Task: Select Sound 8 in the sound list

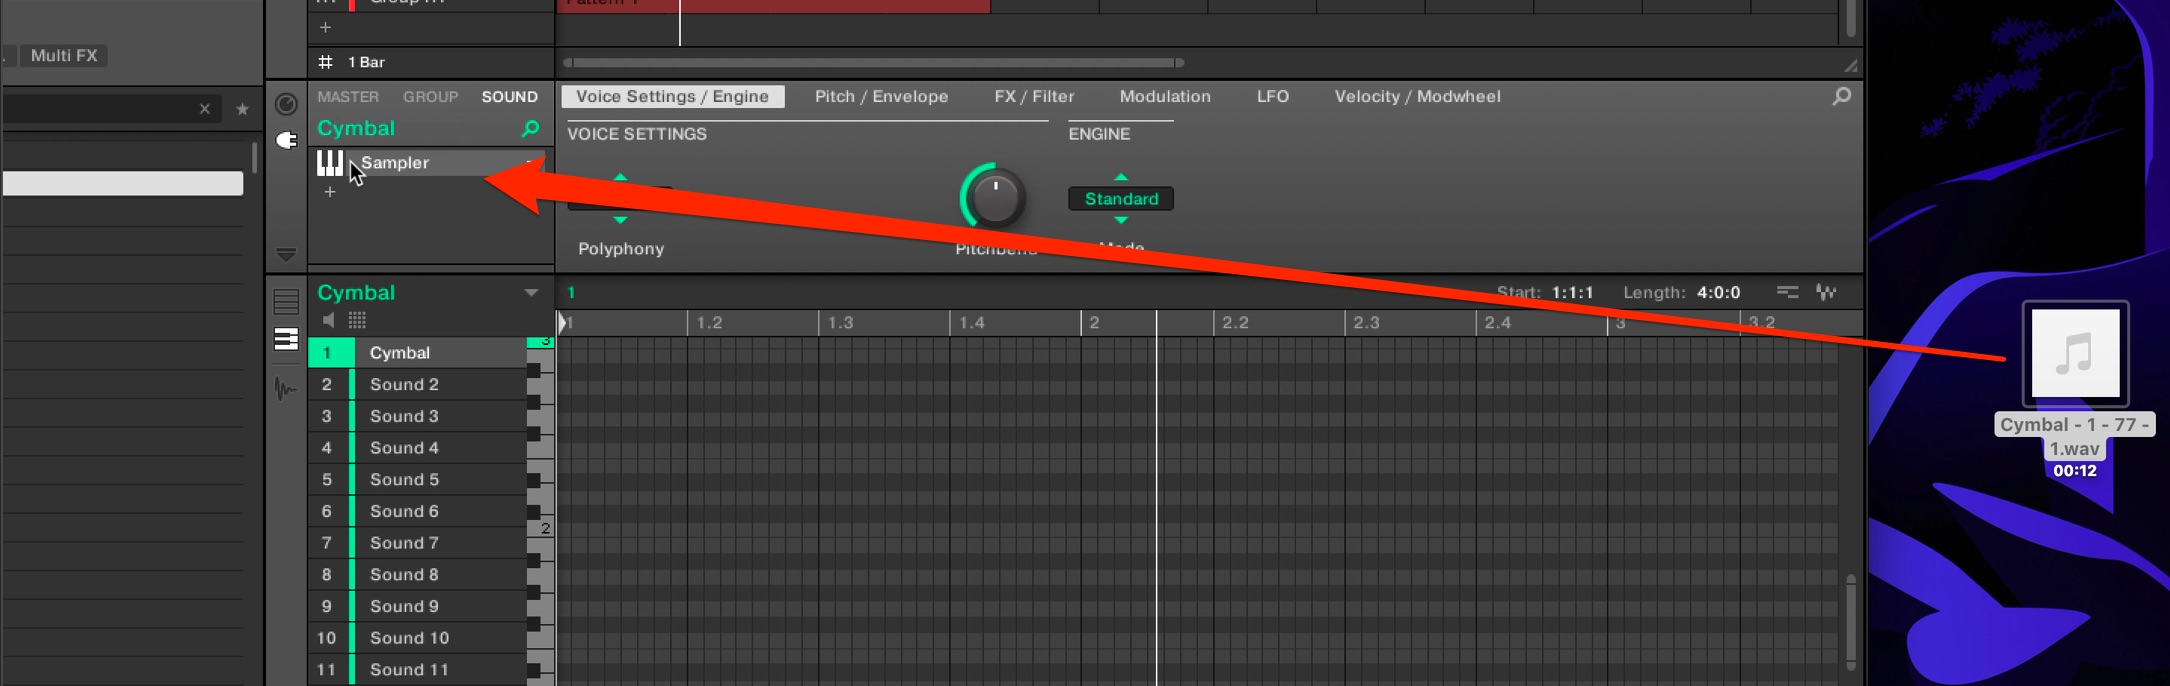Action: (417, 575)
